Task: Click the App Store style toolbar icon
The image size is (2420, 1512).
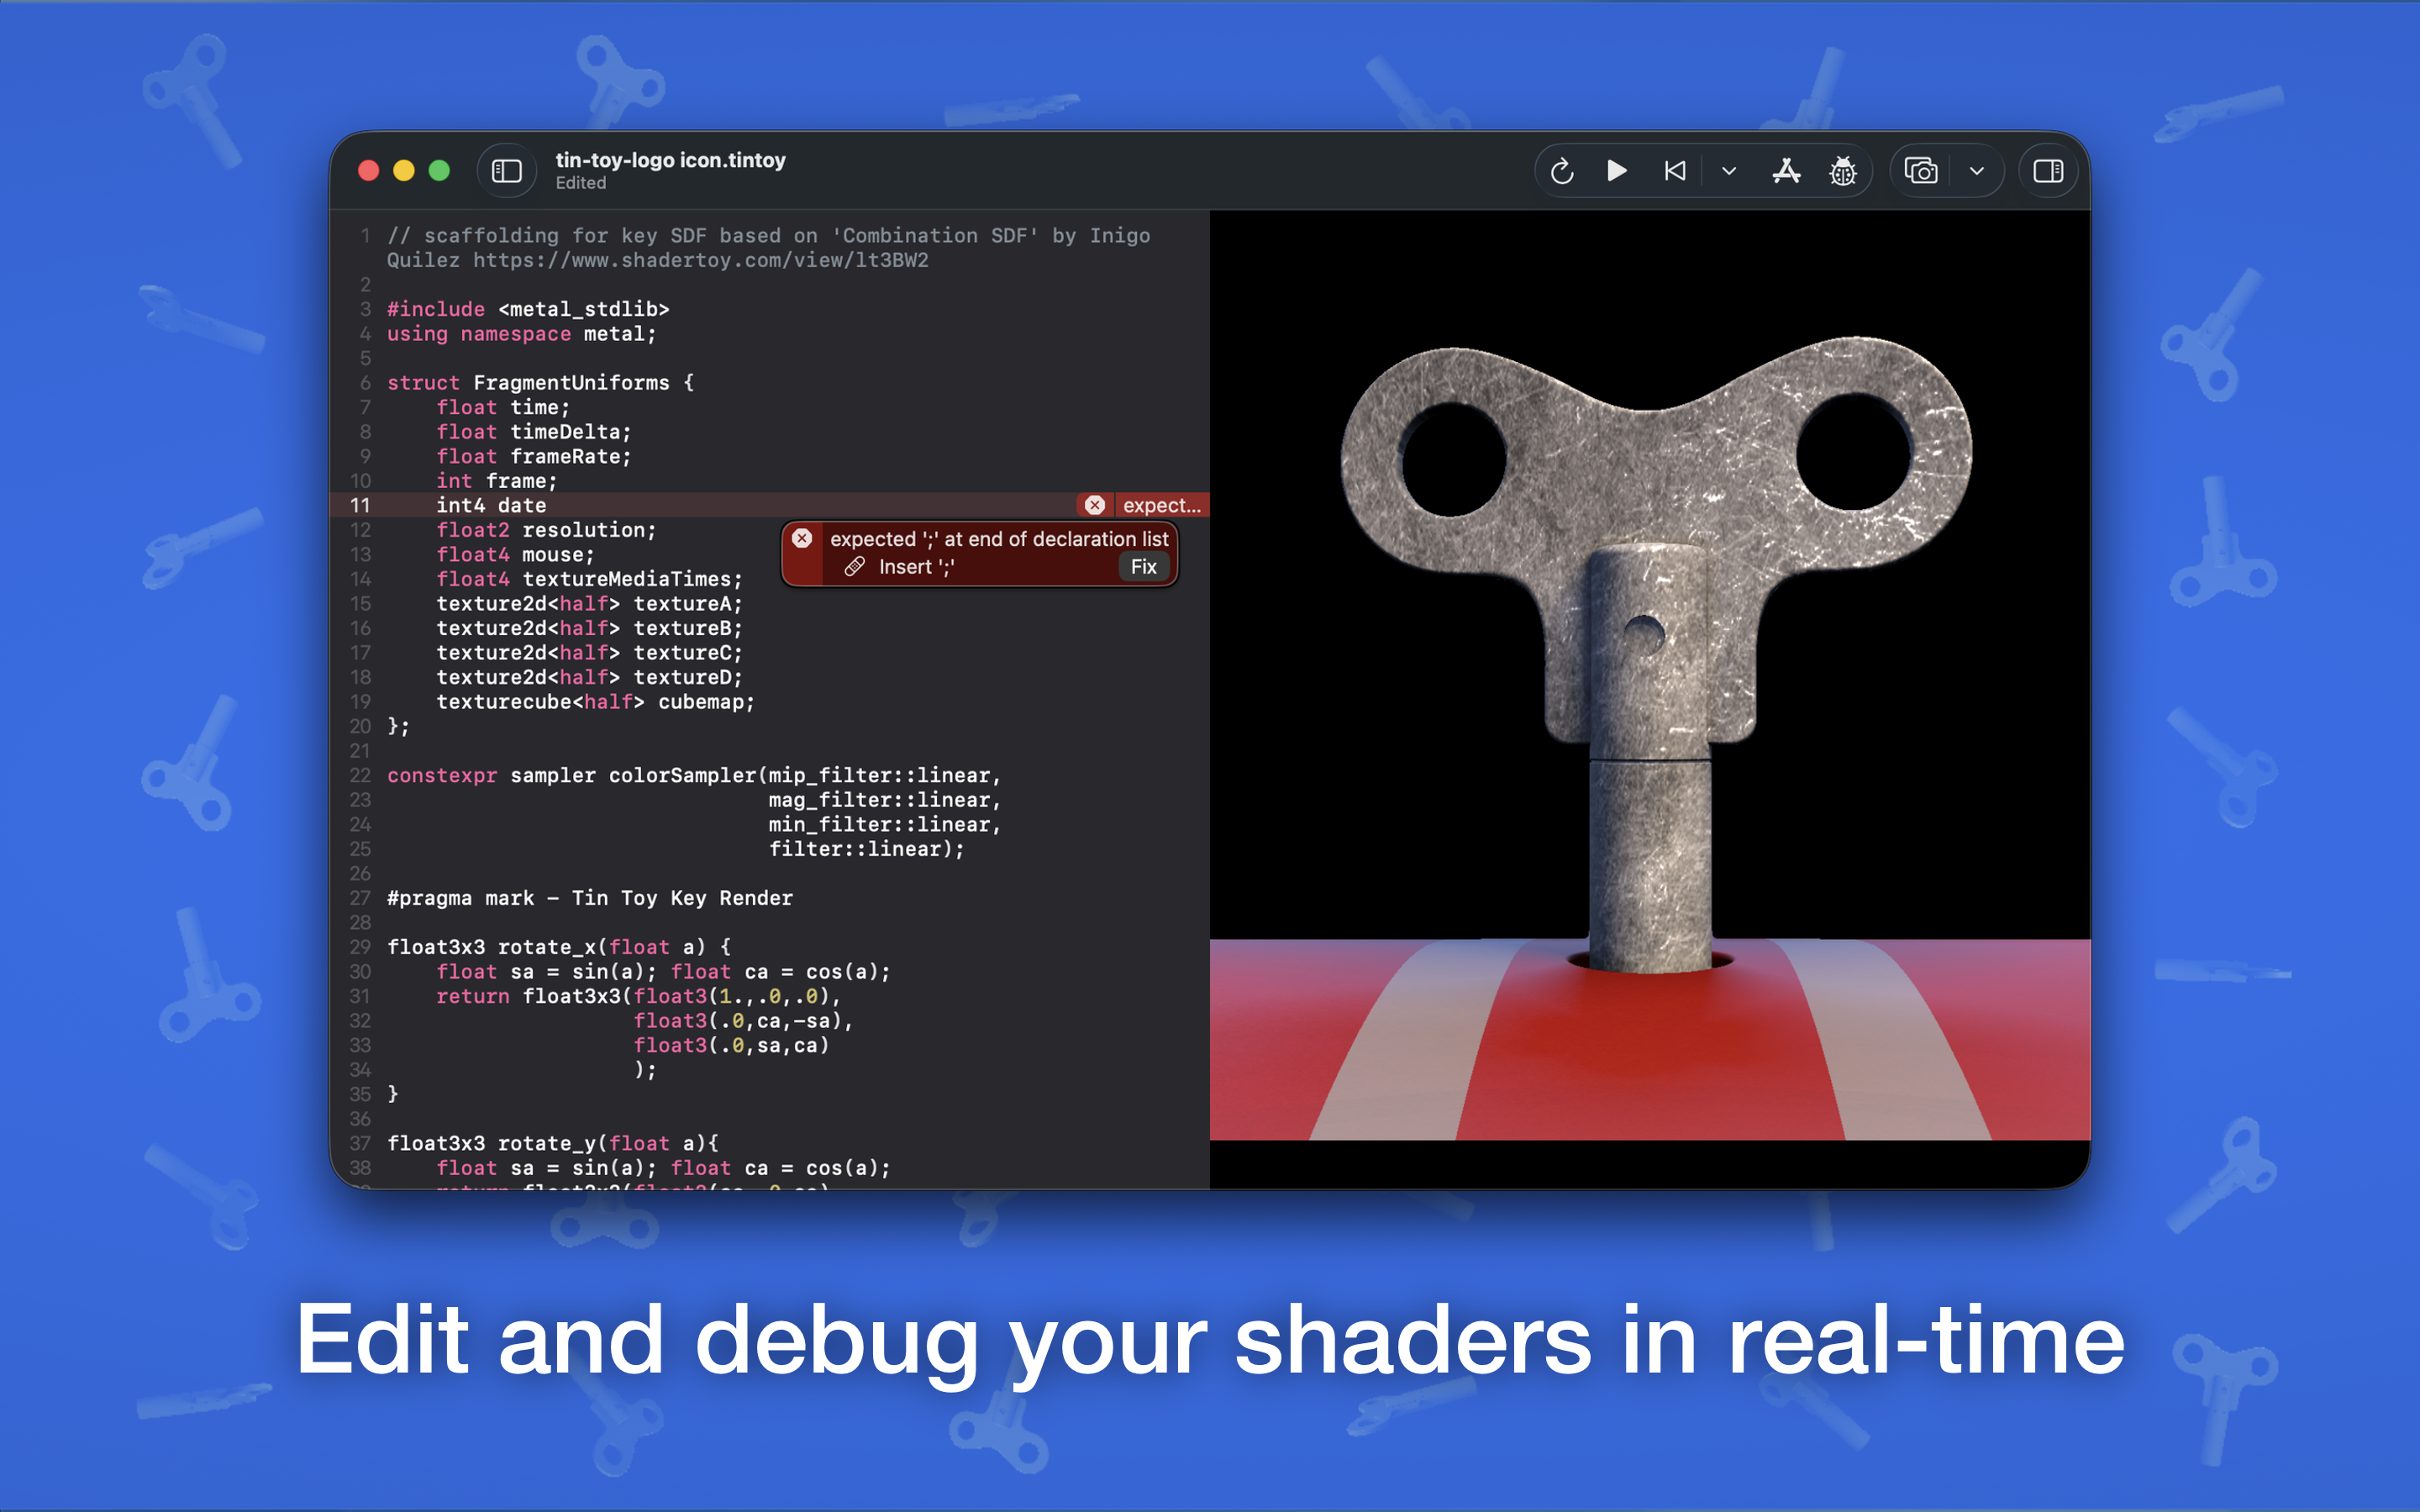Action: click(x=1786, y=171)
